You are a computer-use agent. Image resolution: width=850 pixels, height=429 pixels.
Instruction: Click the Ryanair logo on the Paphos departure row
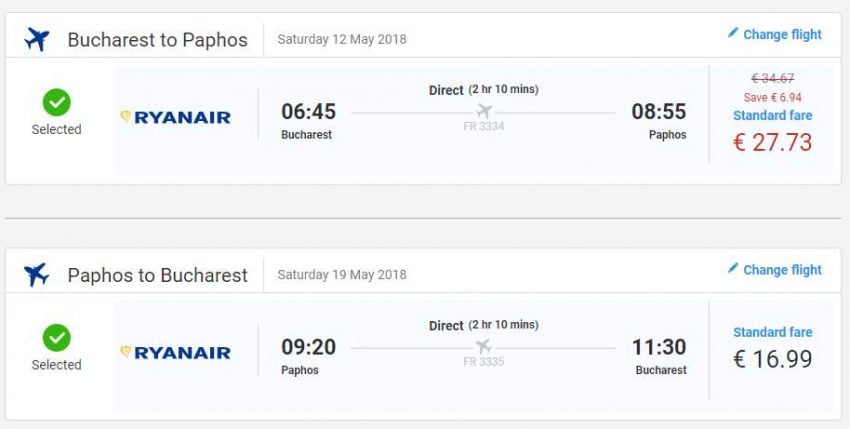(176, 352)
